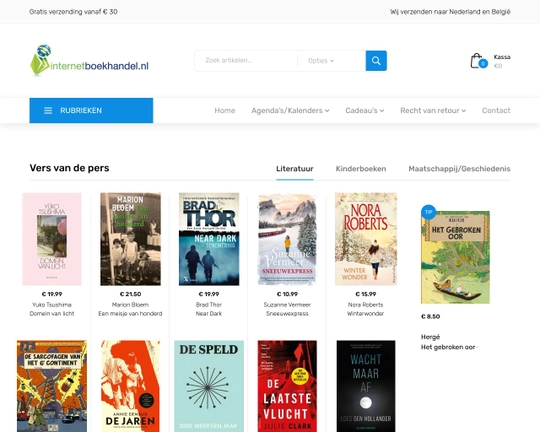540x432 pixels.
Task: Open the Contact page link
Action: (x=496, y=111)
